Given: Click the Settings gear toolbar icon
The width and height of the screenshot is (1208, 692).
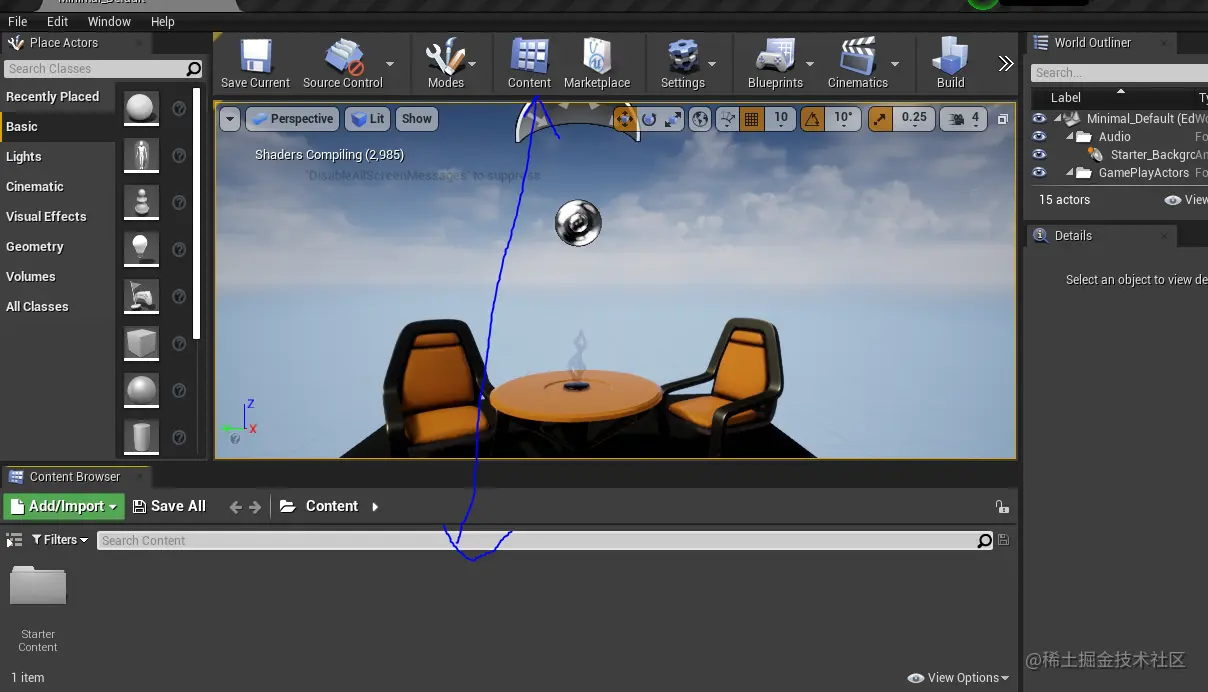Looking at the screenshot, I should tap(683, 64).
